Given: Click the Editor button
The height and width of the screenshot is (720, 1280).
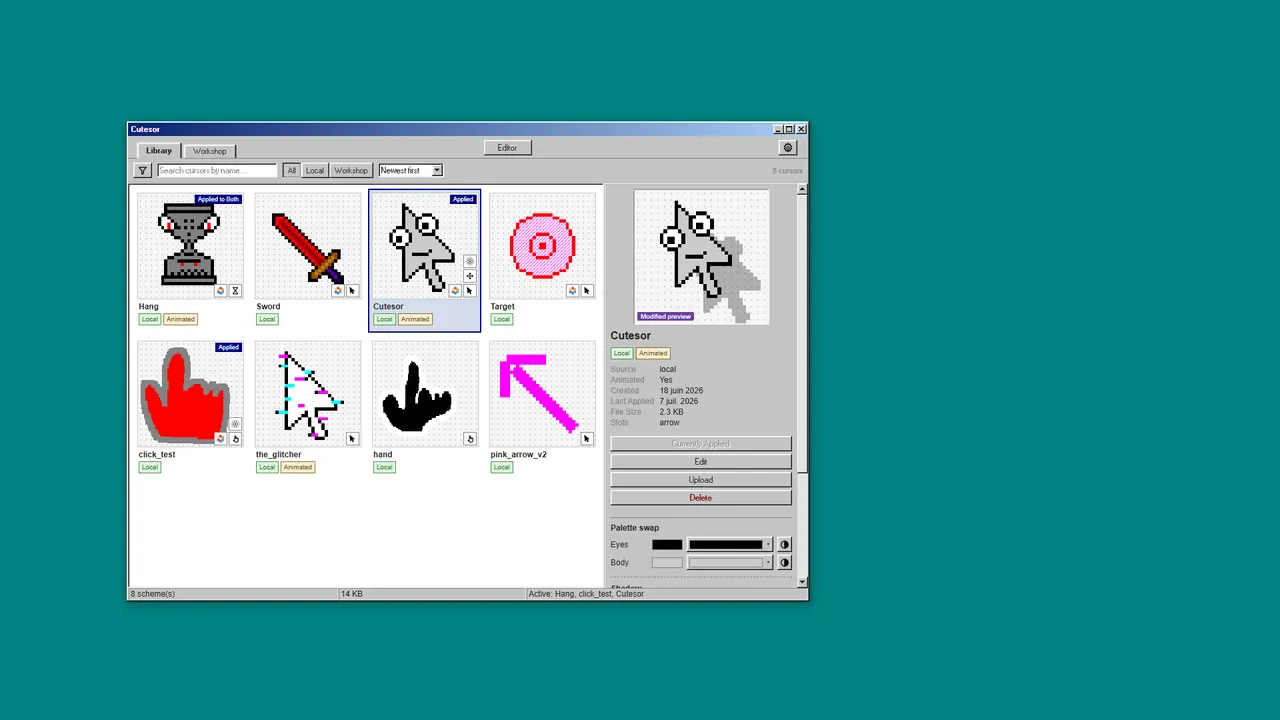Looking at the screenshot, I should click(x=507, y=148).
